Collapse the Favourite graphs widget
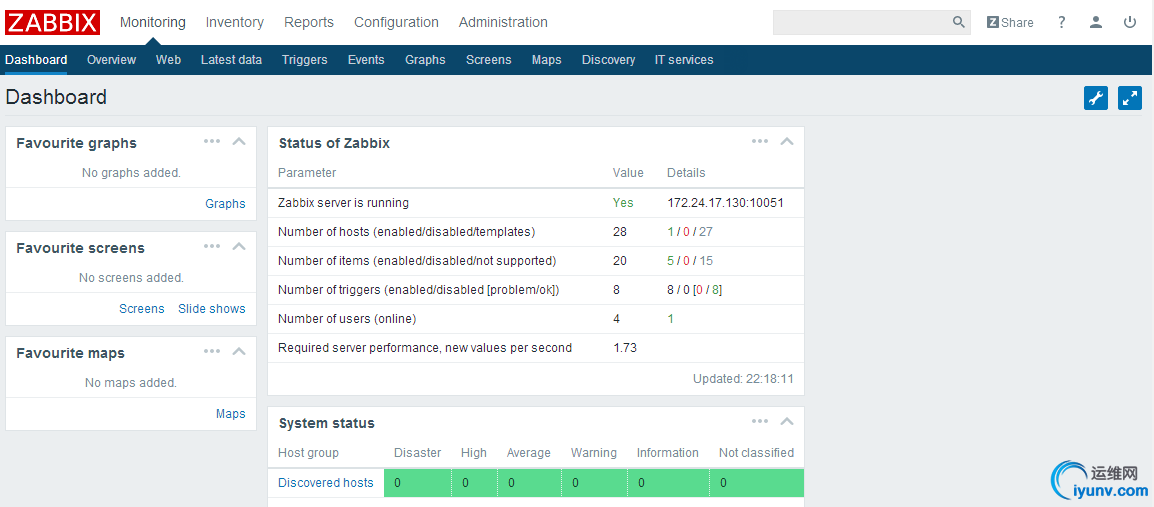Image resolution: width=1154 pixels, height=507 pixels. tap(239, 142)
